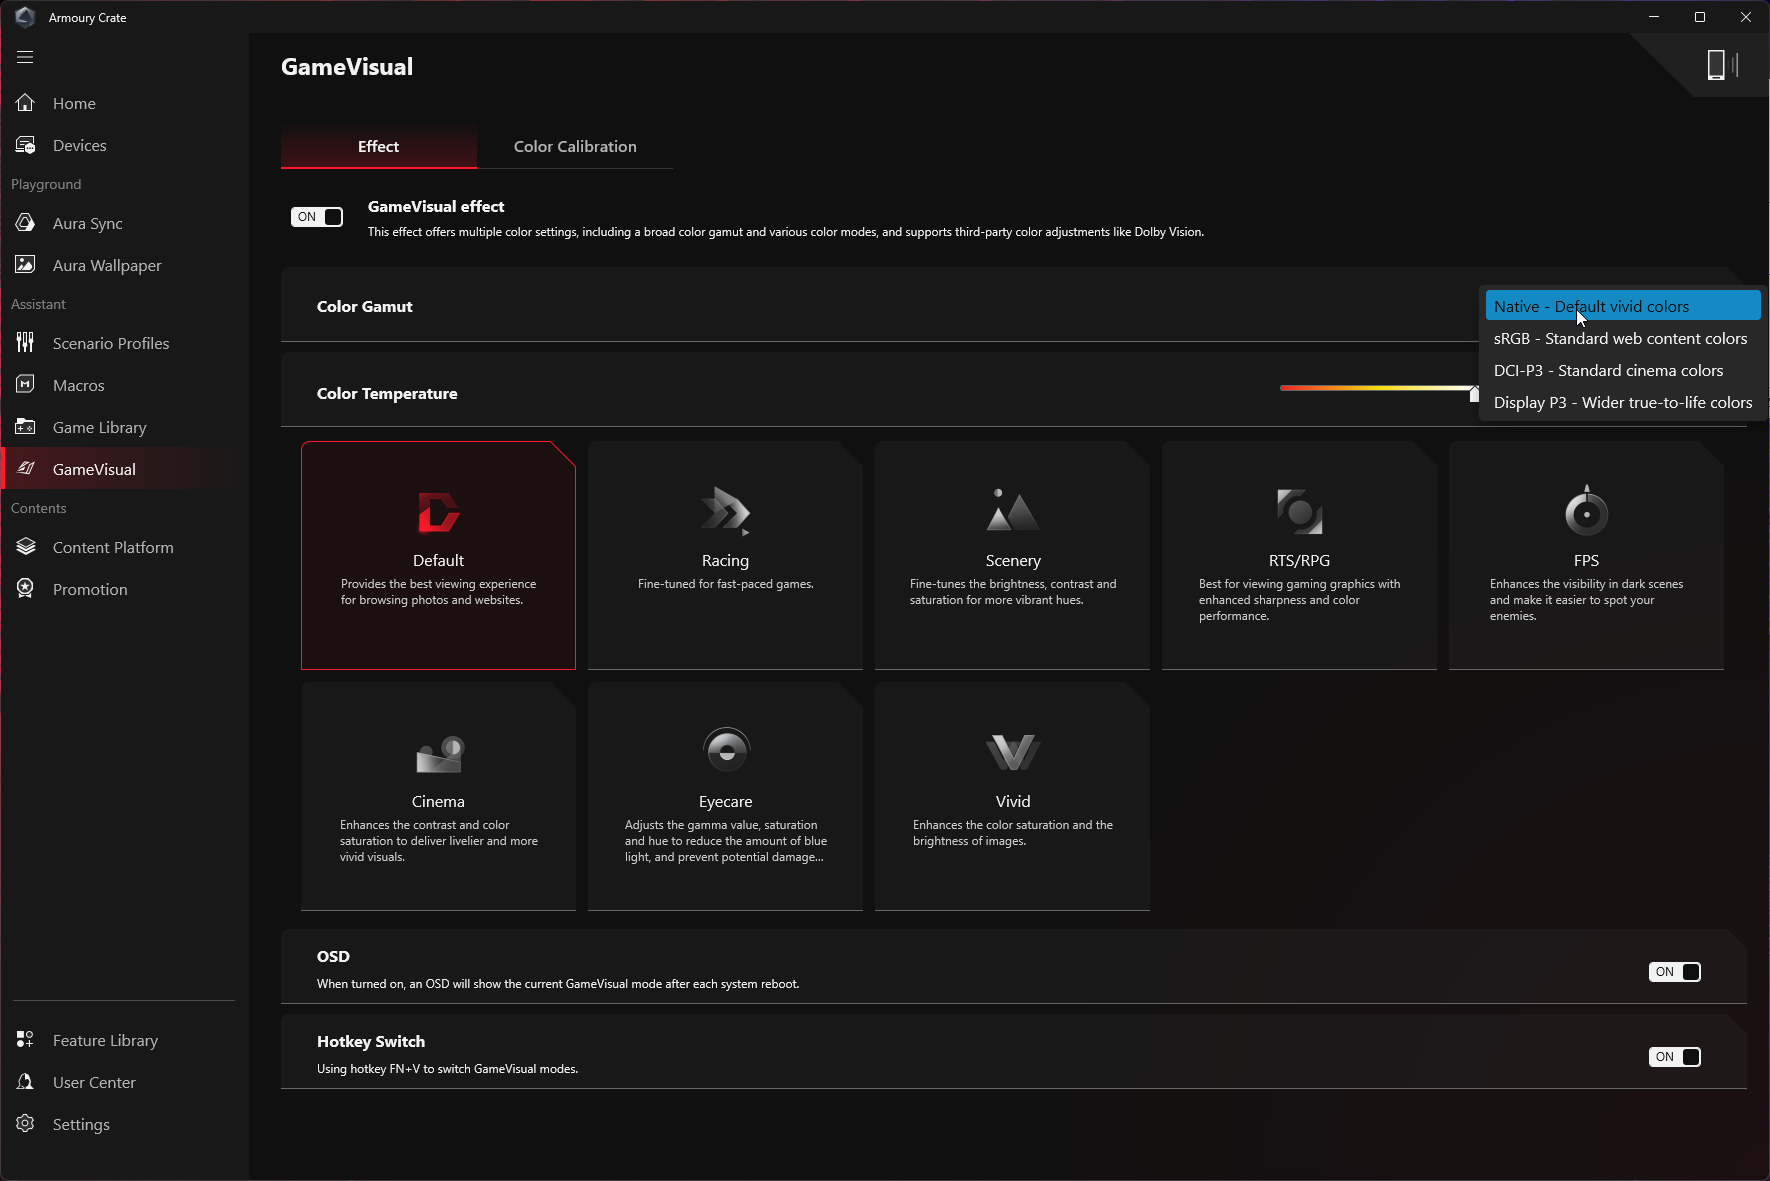Click the Home icon in sidebar
Screen dimensions: 1770x1181
point(25,103)
